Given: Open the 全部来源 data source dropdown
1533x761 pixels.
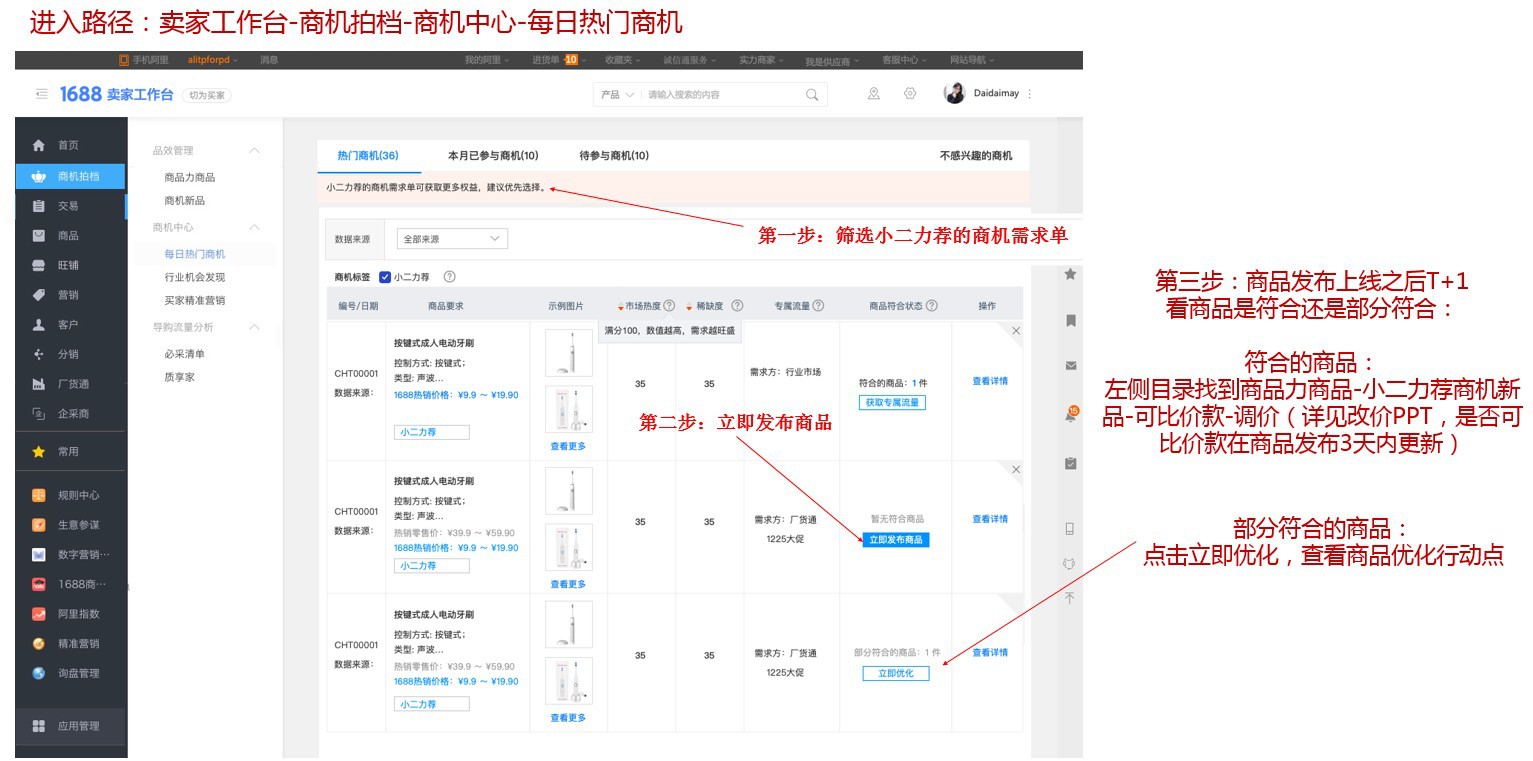Looking at the screenshot, I should coord(452,240).
